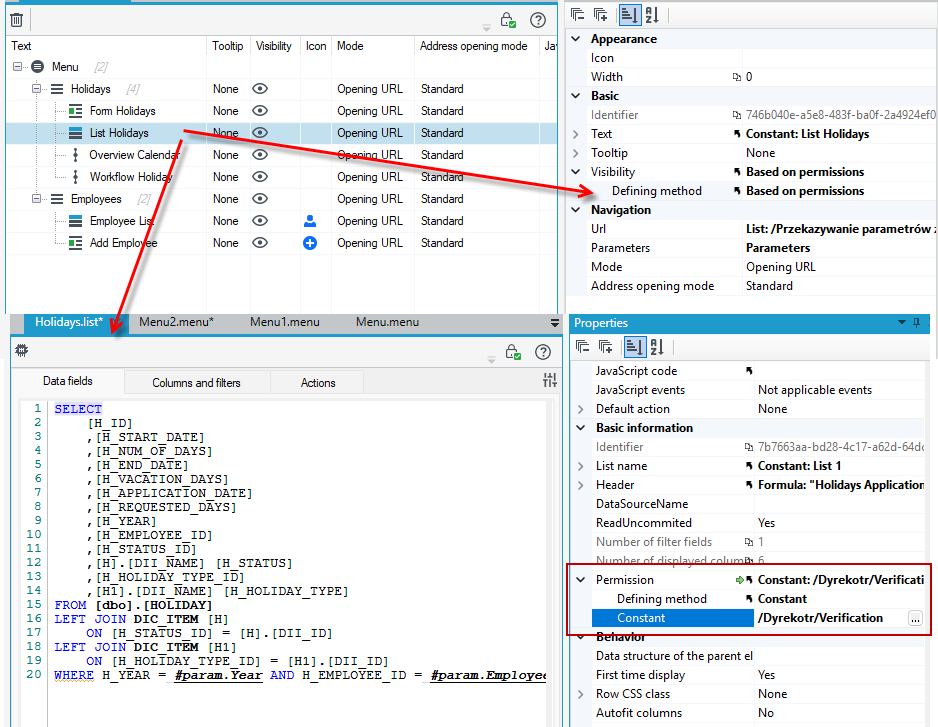938x727 pixels.
Task: Toggle visibility eye for Form Holidays row
Action: 260,111
